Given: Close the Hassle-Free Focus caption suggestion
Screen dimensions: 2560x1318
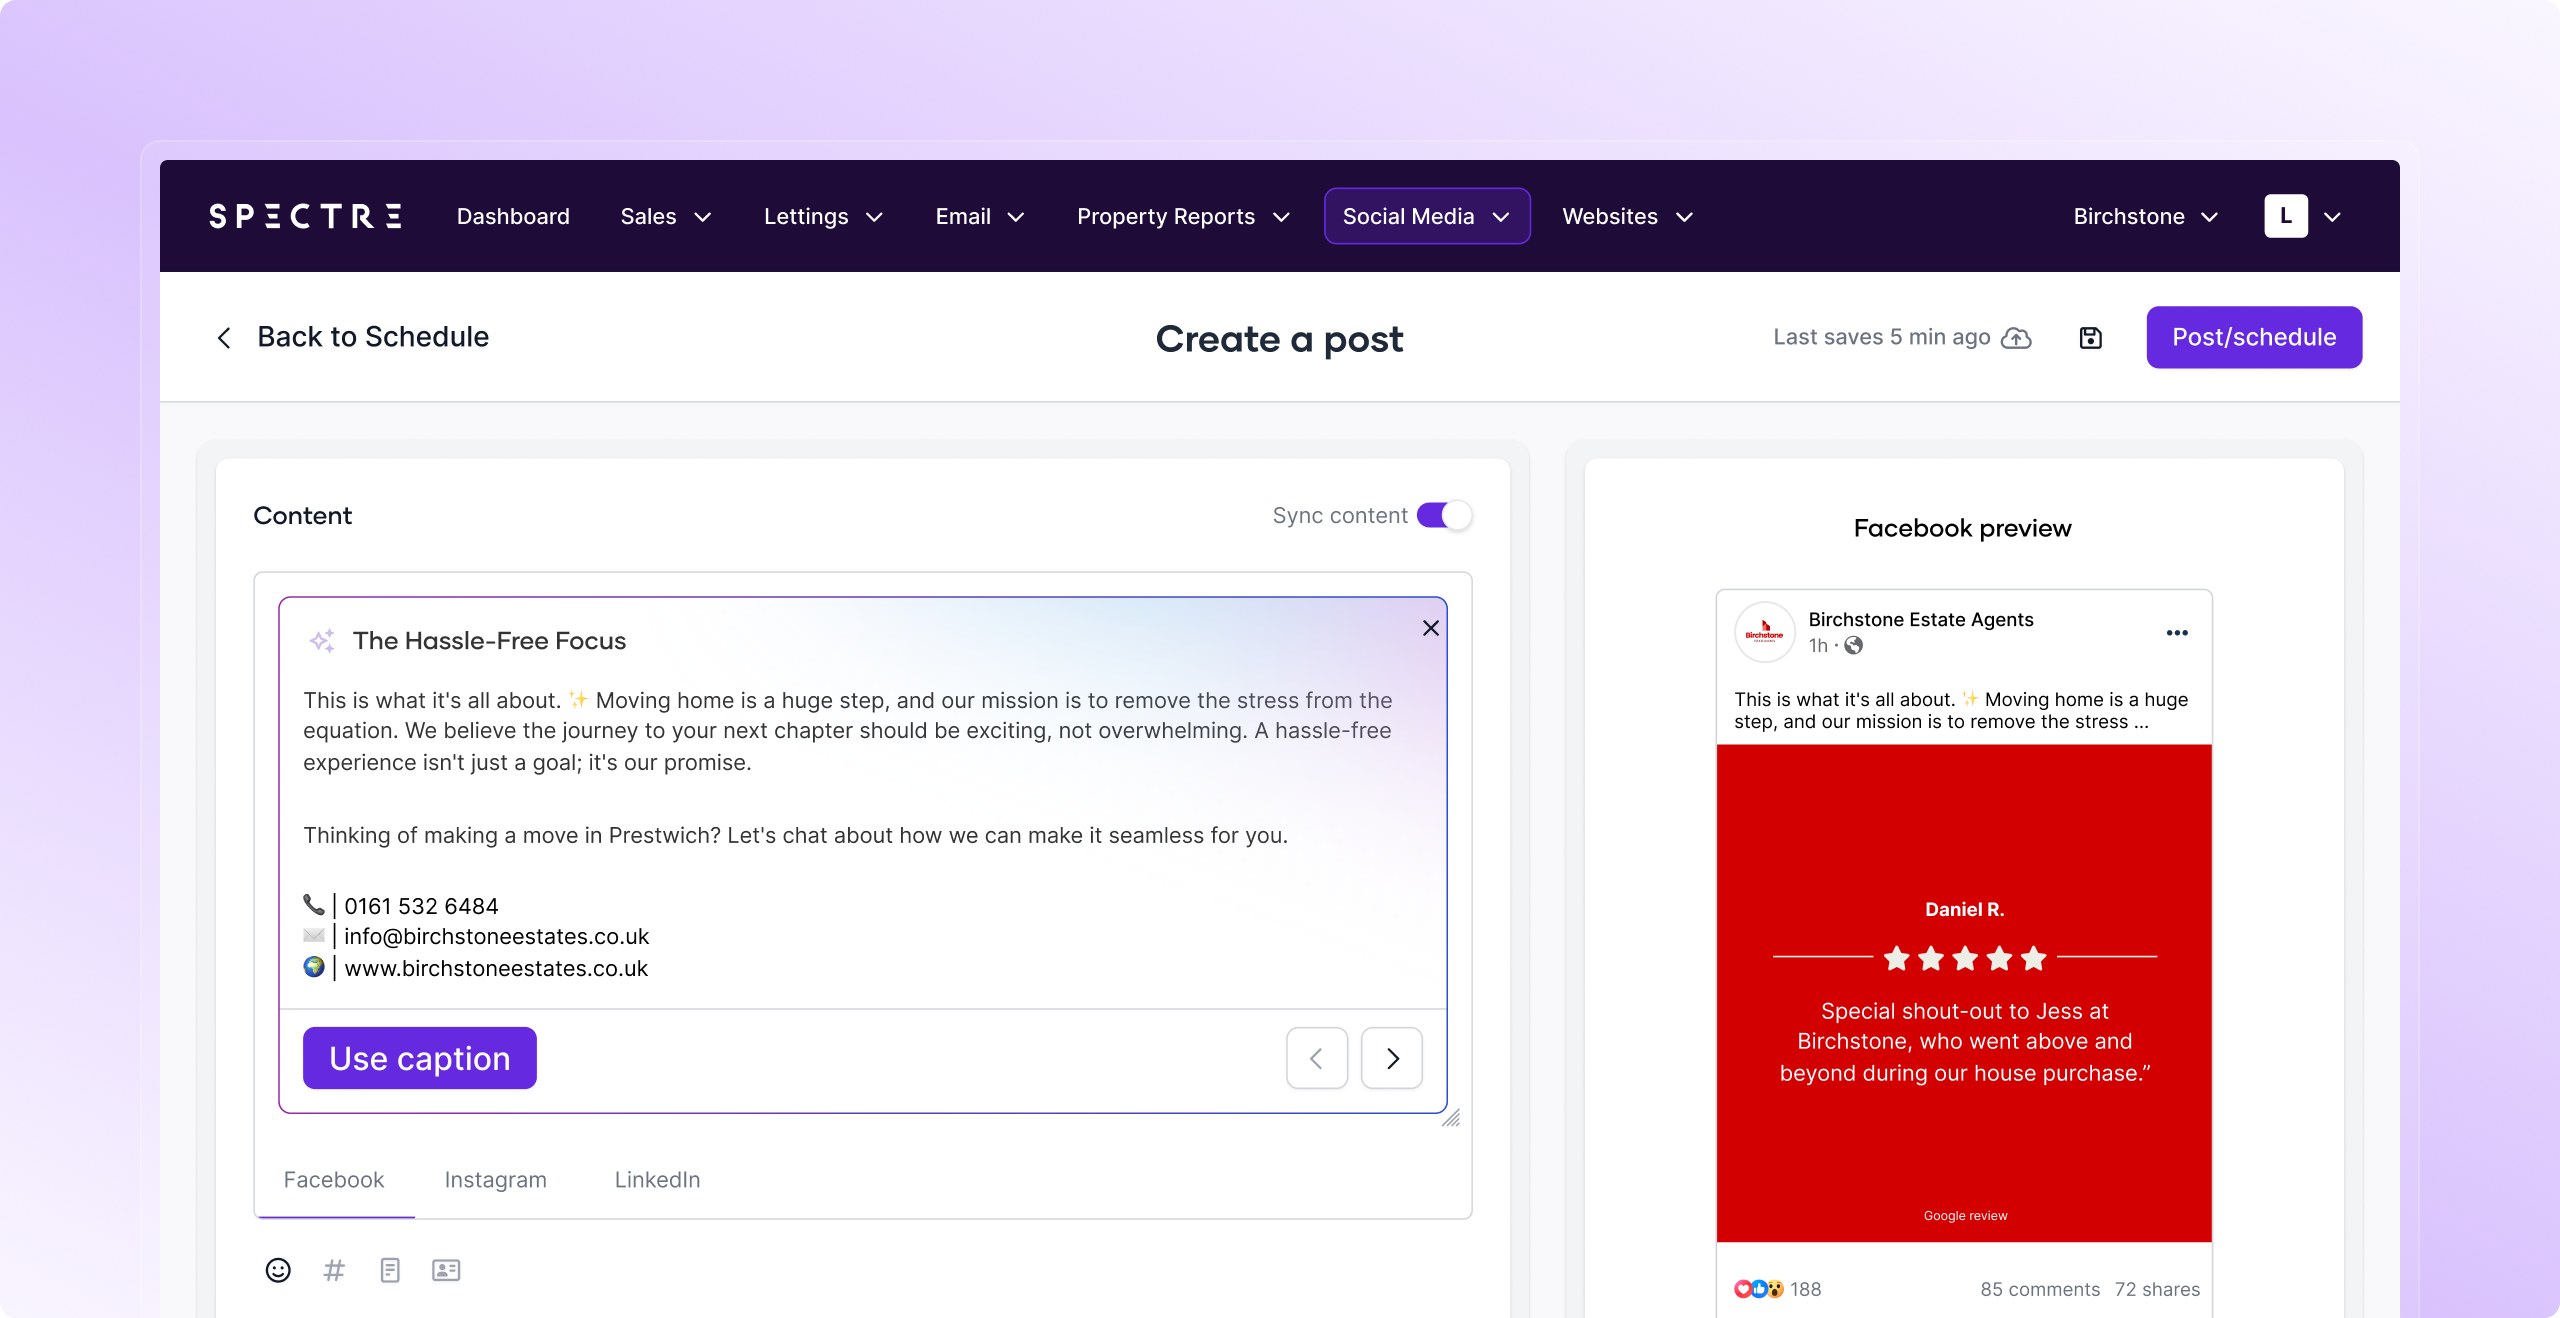Looking at the screenshot, I should [x=1431, y=628].
